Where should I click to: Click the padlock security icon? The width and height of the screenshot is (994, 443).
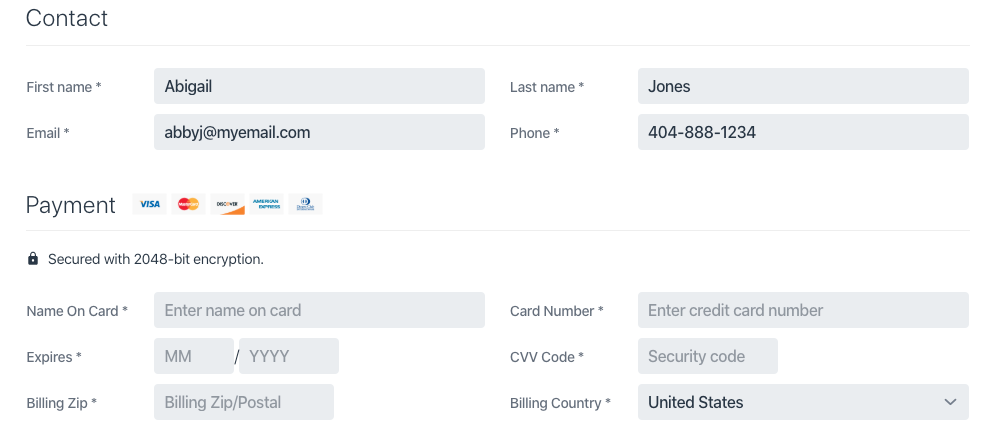pos(33,259)
